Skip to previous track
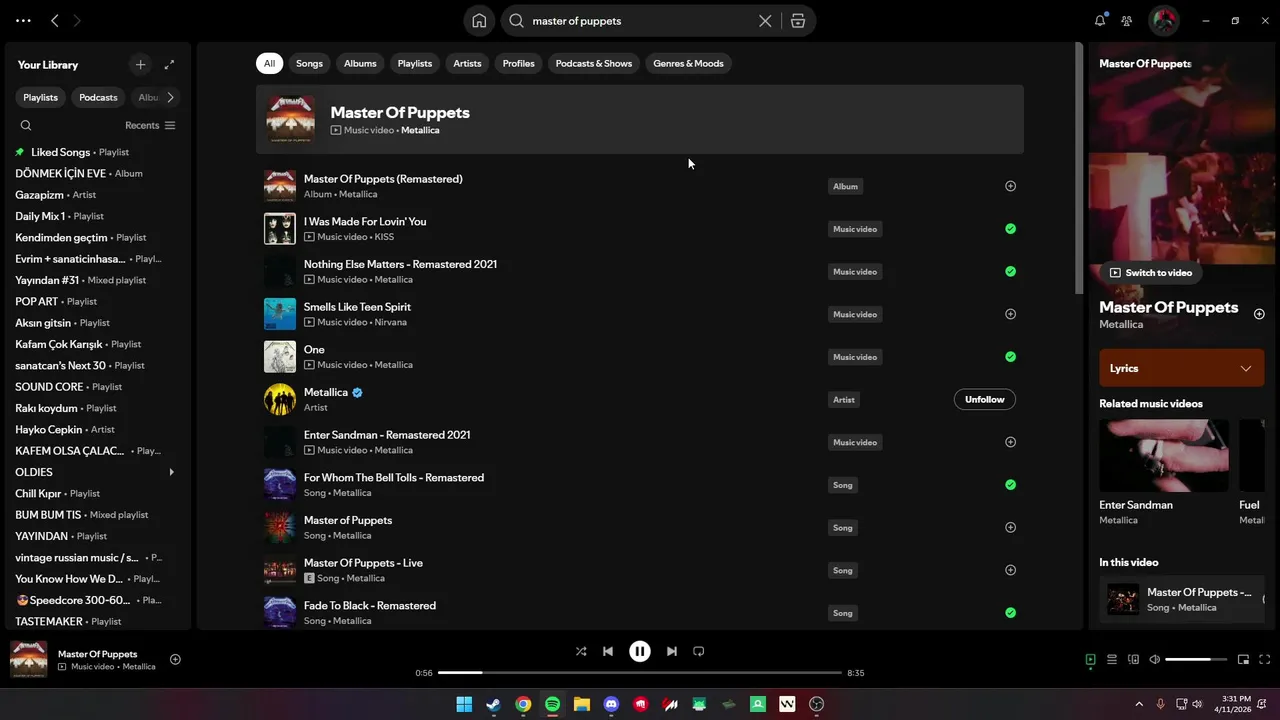1280x720 pixels. pyautogui.click(x=608, y=651)
